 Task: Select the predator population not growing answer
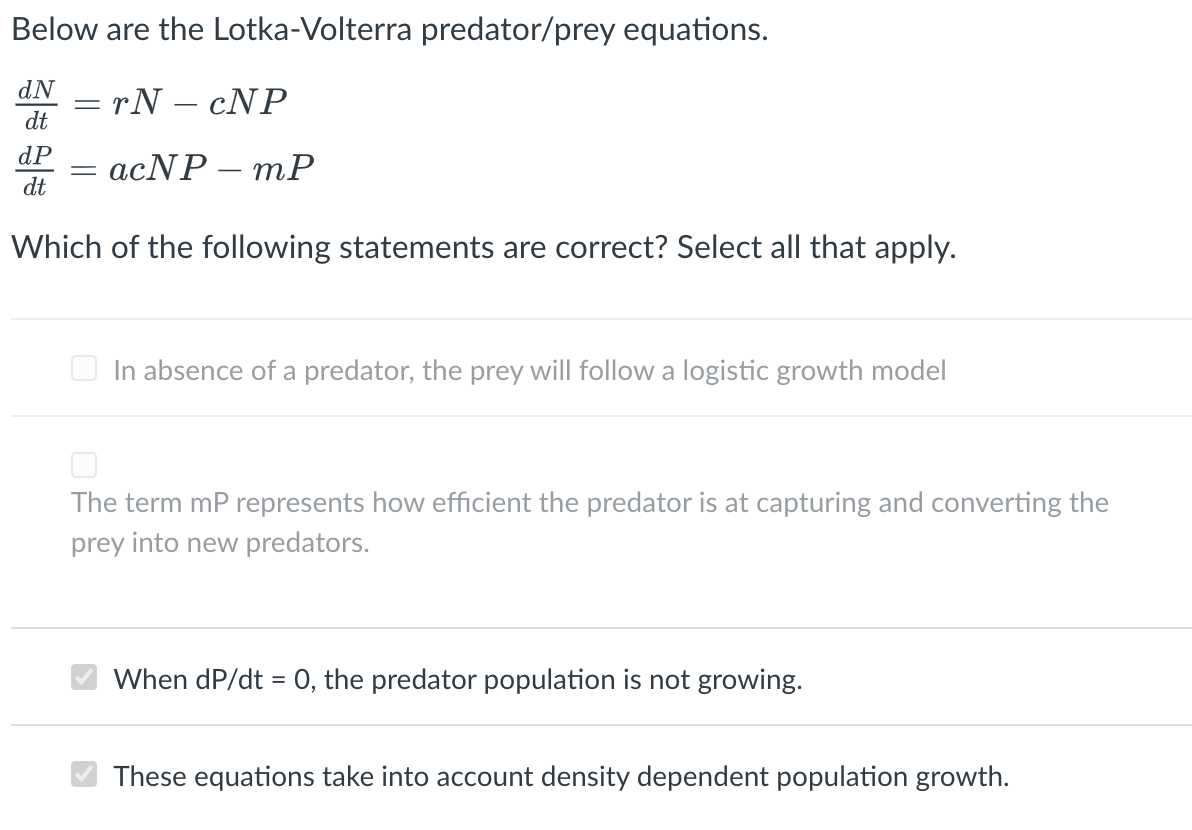(457, 680)
